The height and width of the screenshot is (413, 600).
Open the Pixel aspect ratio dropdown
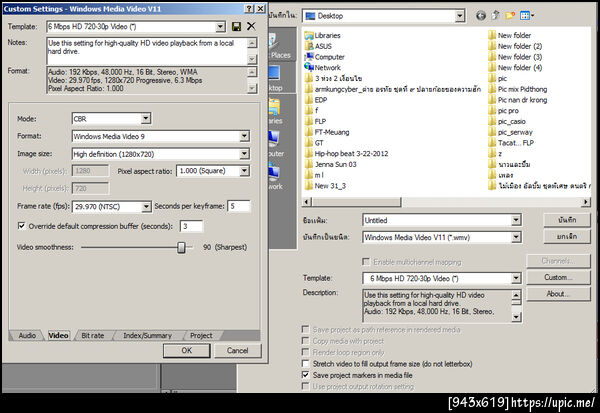click(x=244, y=171)
